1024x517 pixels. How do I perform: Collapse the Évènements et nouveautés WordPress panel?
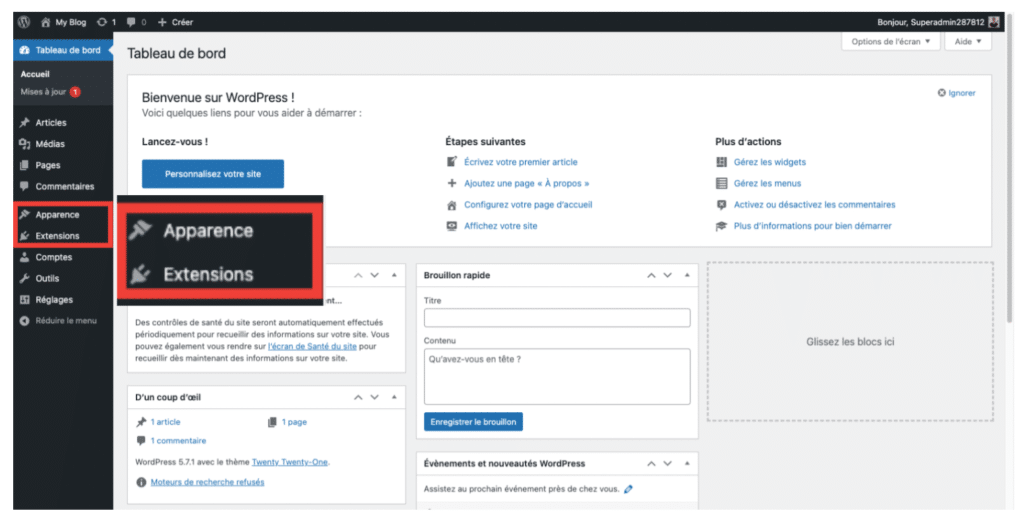coord(687,463)
